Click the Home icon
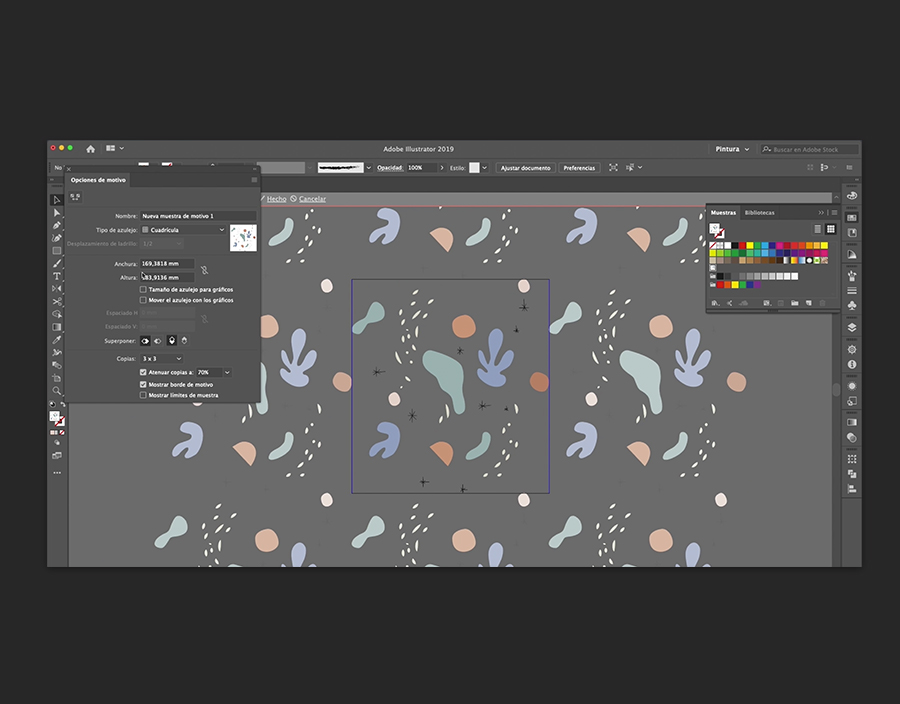The width and height of the screenshot is (900, 704). (90, 149)
